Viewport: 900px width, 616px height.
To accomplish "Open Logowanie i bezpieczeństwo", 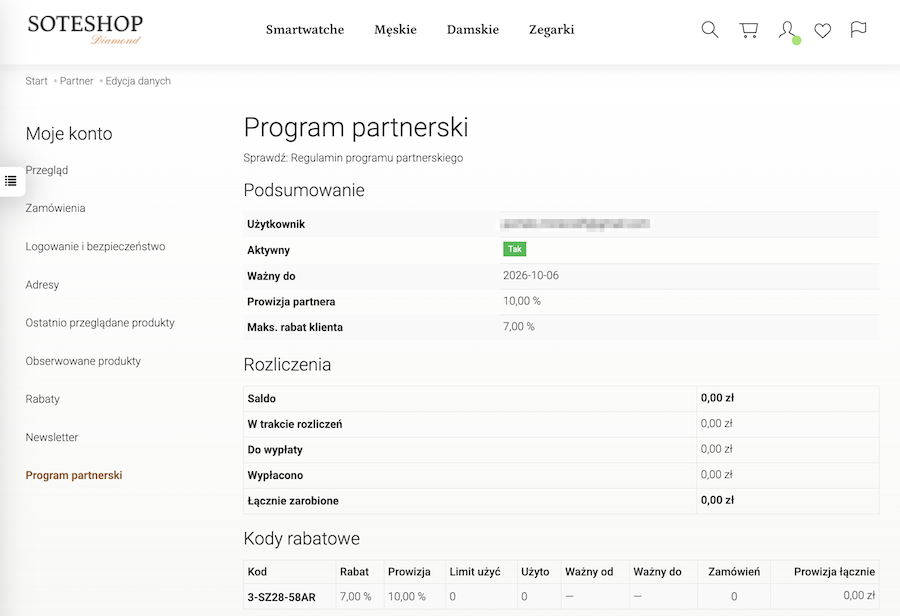I will click(x=95, y=246).
